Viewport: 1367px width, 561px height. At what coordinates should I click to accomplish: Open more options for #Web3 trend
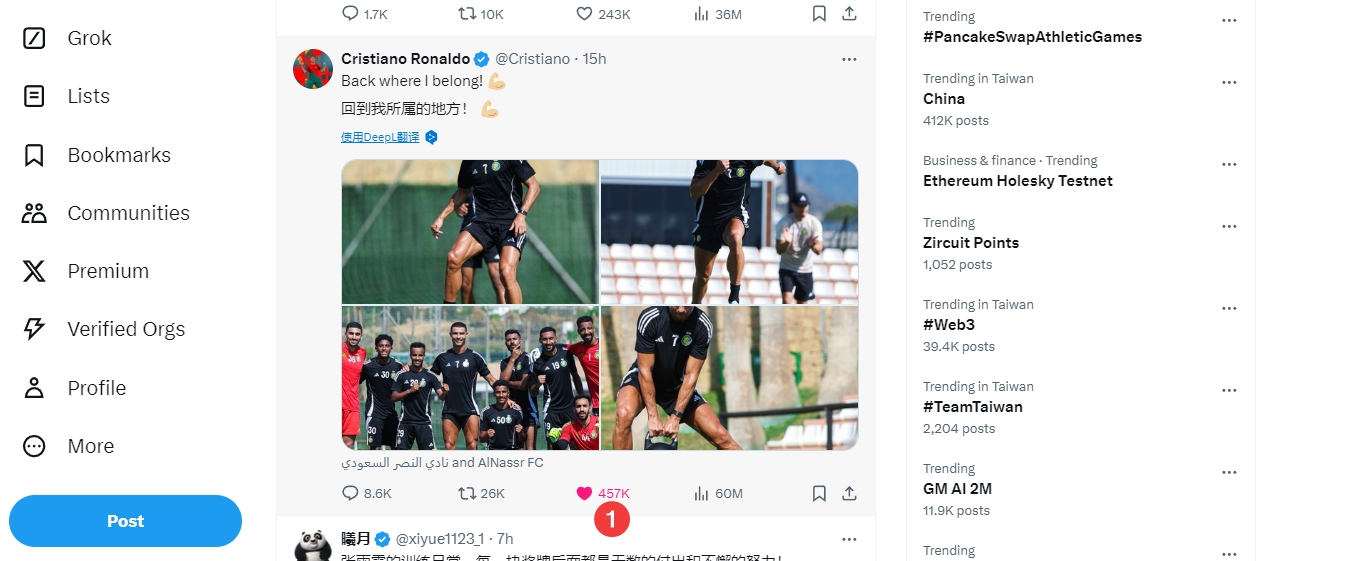[1229, 308]
